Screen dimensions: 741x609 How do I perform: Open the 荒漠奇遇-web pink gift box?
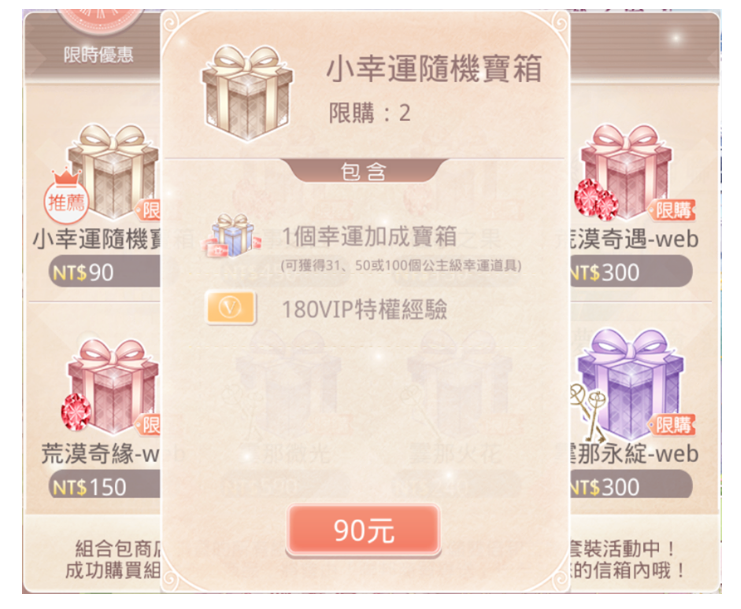pos(626,172)
